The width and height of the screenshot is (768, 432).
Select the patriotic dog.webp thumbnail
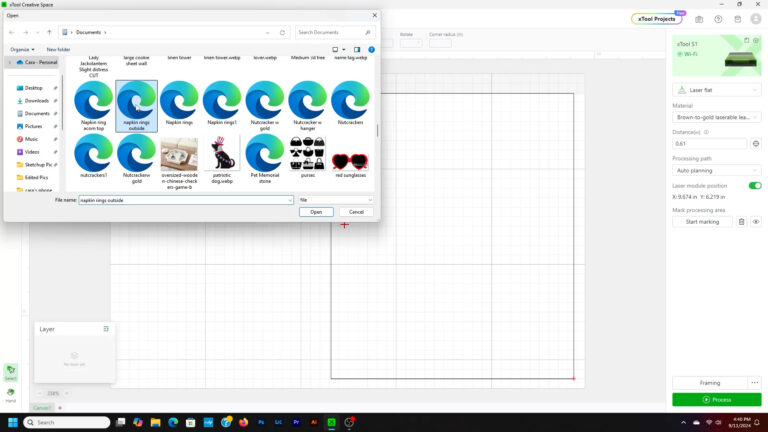[221, 156]
